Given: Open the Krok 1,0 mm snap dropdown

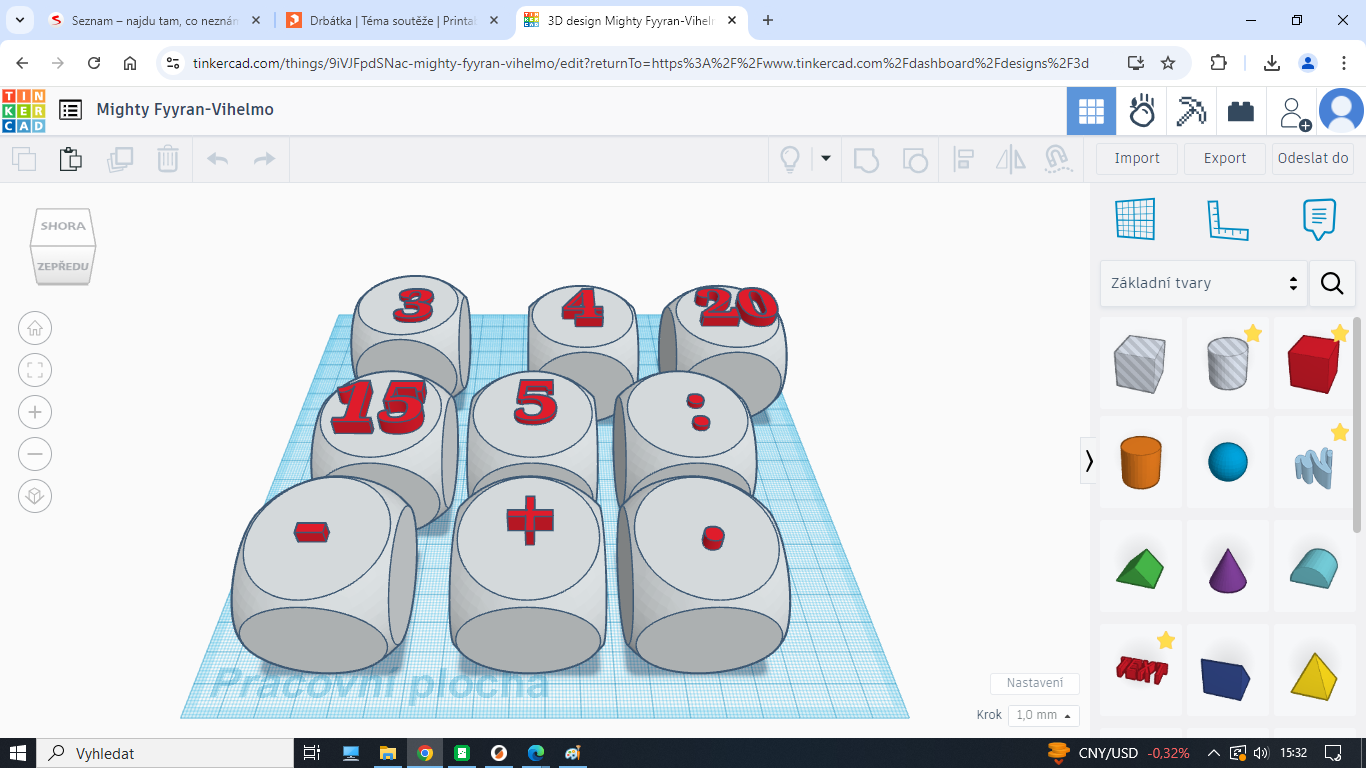Looking at the screenshot, I should pos(1044,715).
